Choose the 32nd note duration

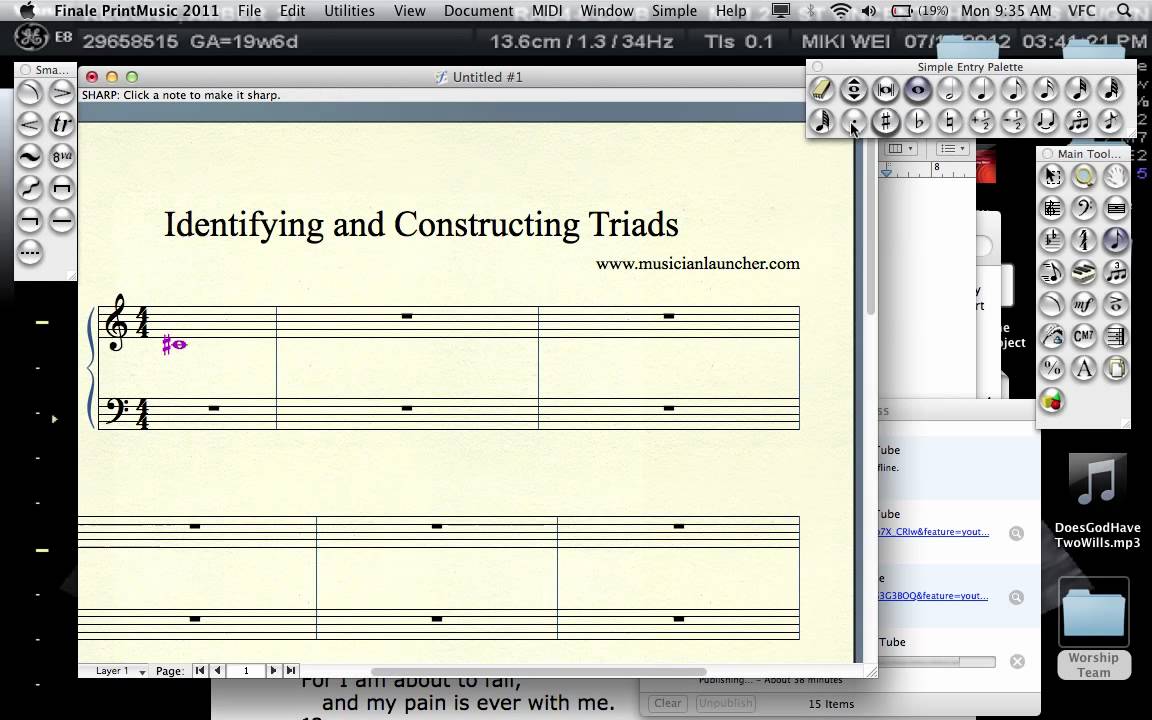1078,90
